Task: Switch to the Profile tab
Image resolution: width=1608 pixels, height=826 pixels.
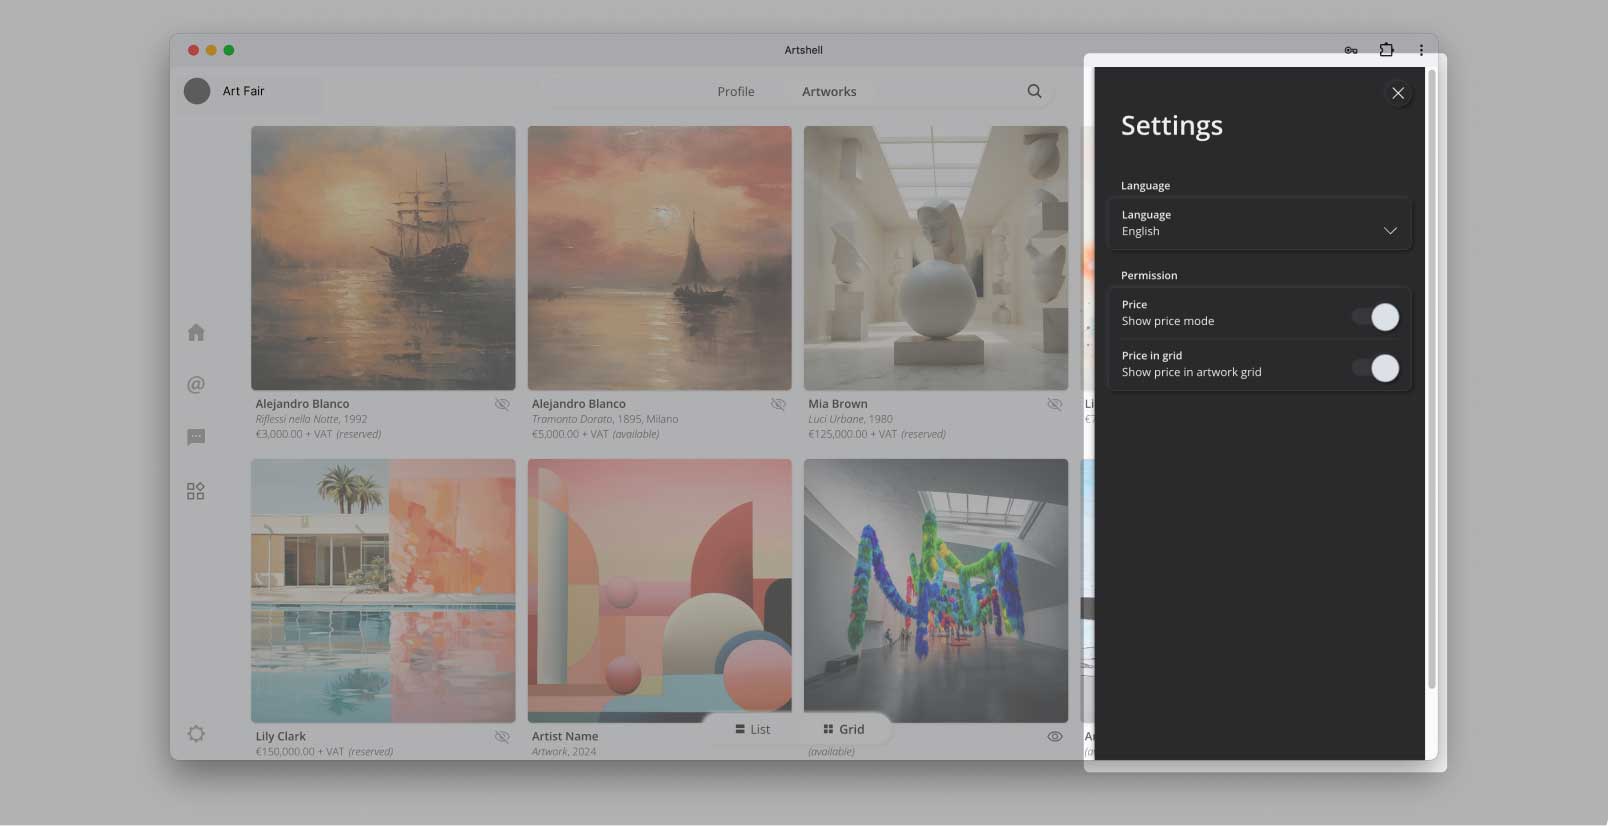Action: (736, 91)
